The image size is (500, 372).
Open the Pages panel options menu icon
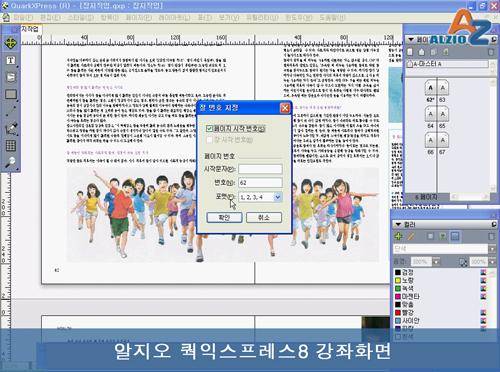pyautogui.click(x=494, y=40)
